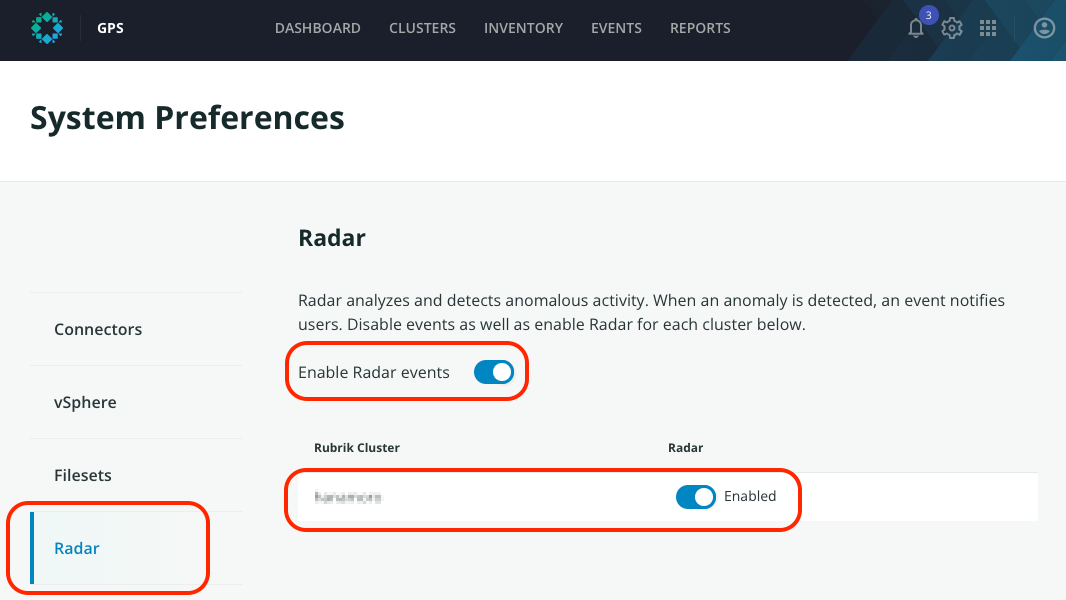This screenshot has height=600, width=1066.
Task: Navigate to Inventory
Action: click(x=523, y=28)
